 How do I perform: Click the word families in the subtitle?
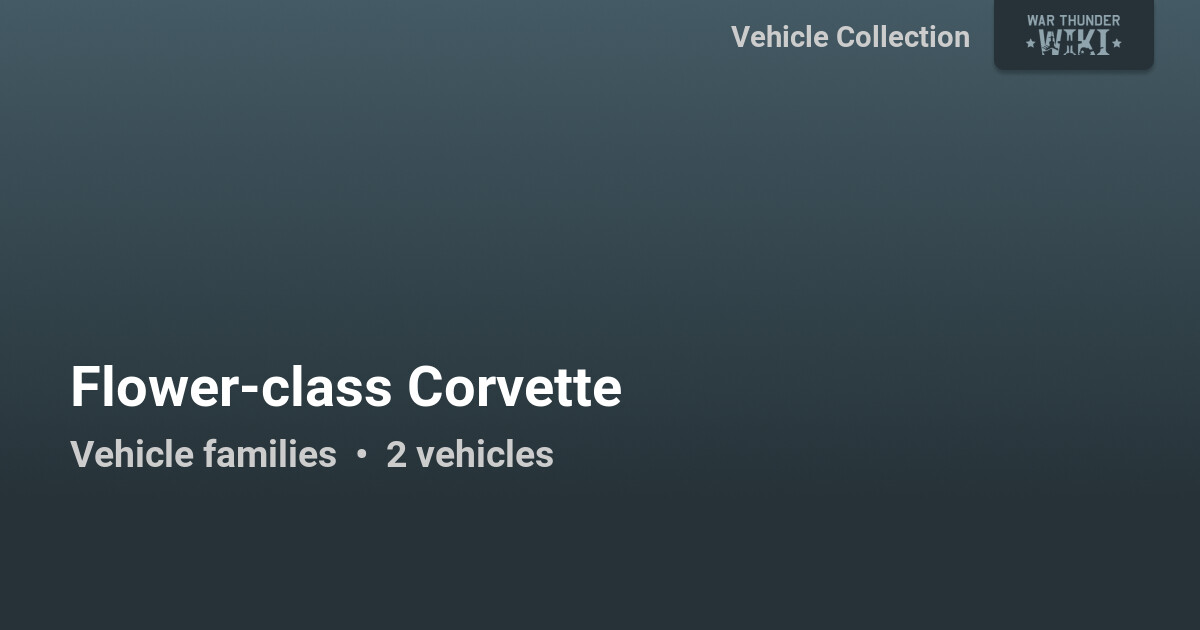(270, 454)
